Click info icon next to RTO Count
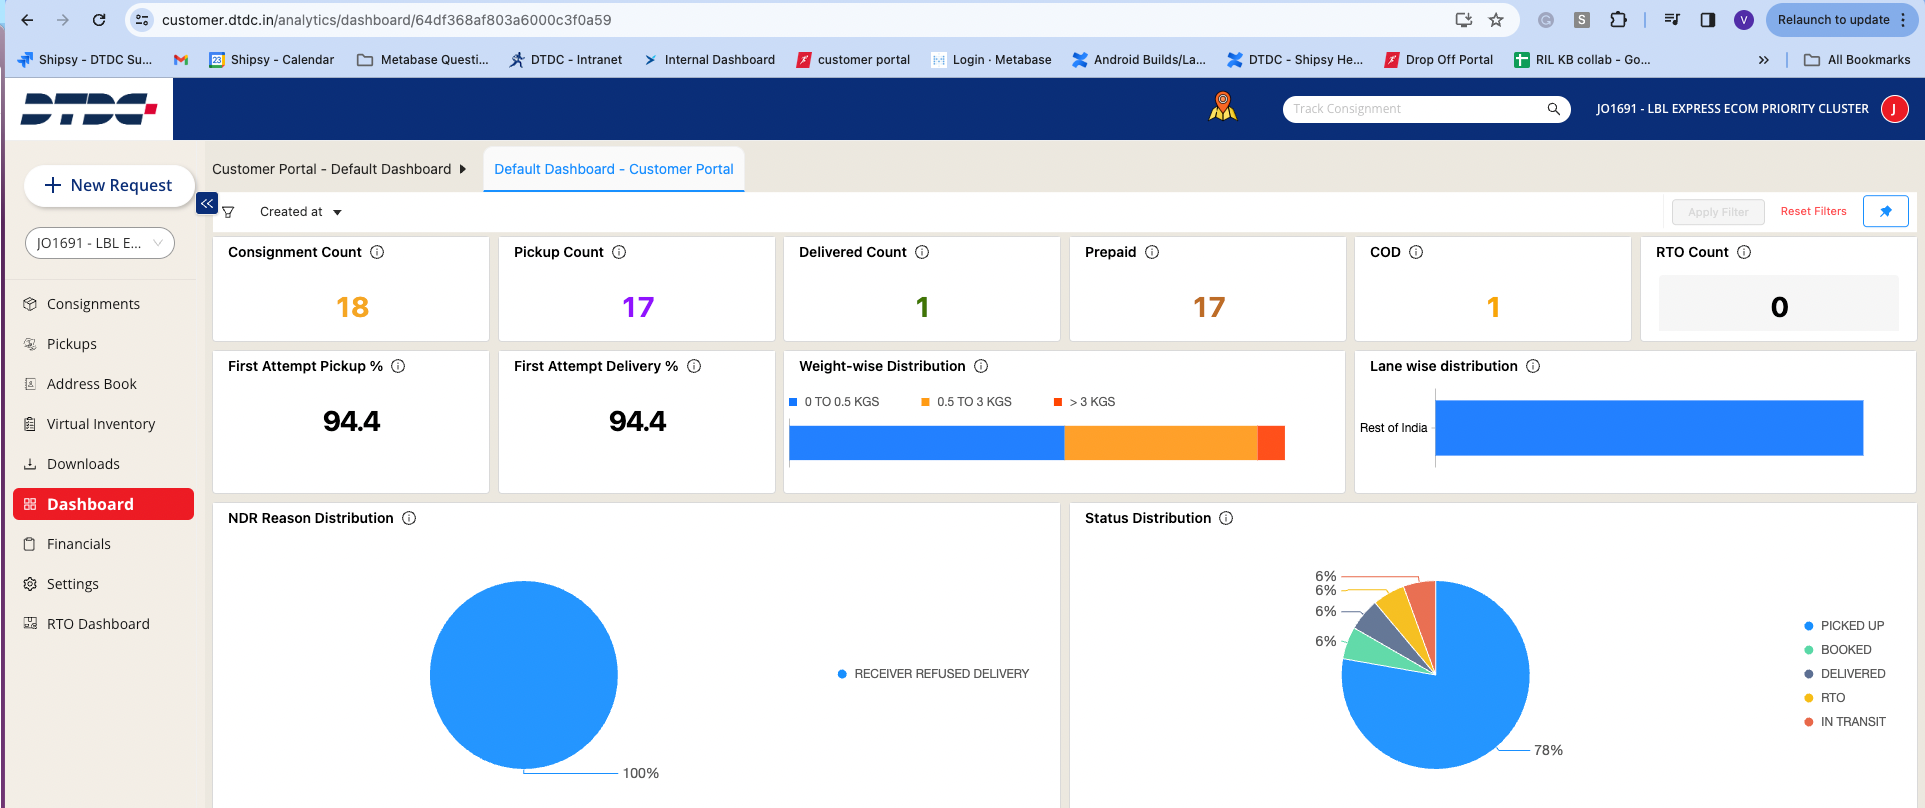1925x808 pixels. tap(1744, 252)
